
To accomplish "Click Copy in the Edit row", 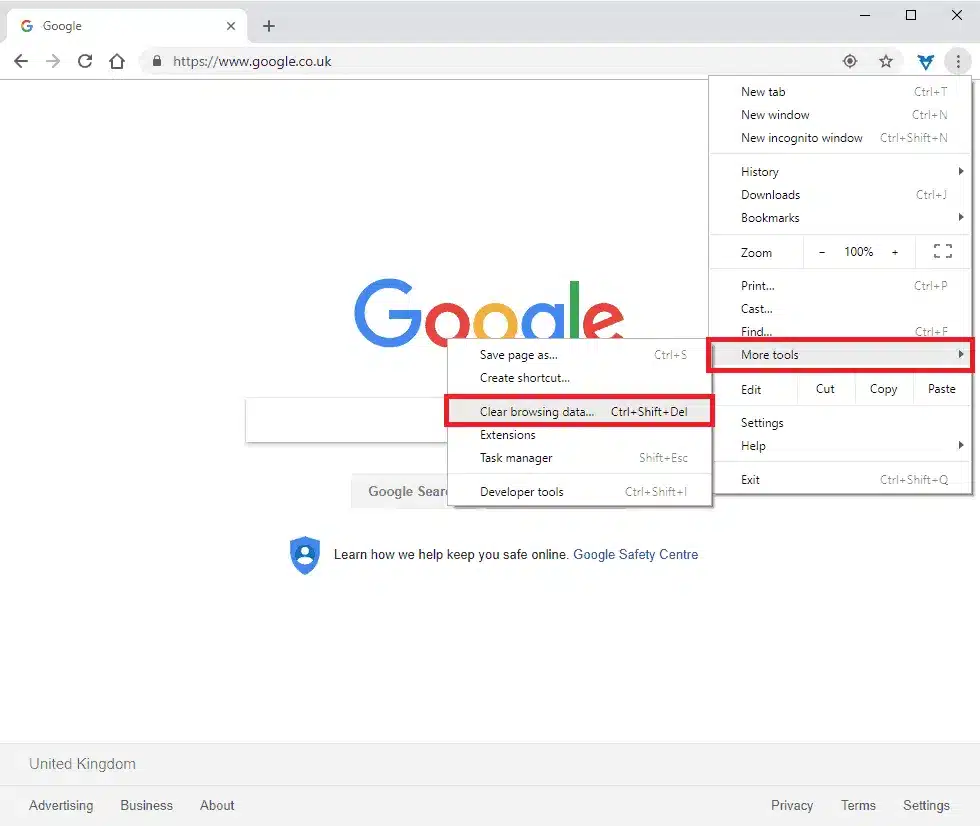I will (883, 389).
